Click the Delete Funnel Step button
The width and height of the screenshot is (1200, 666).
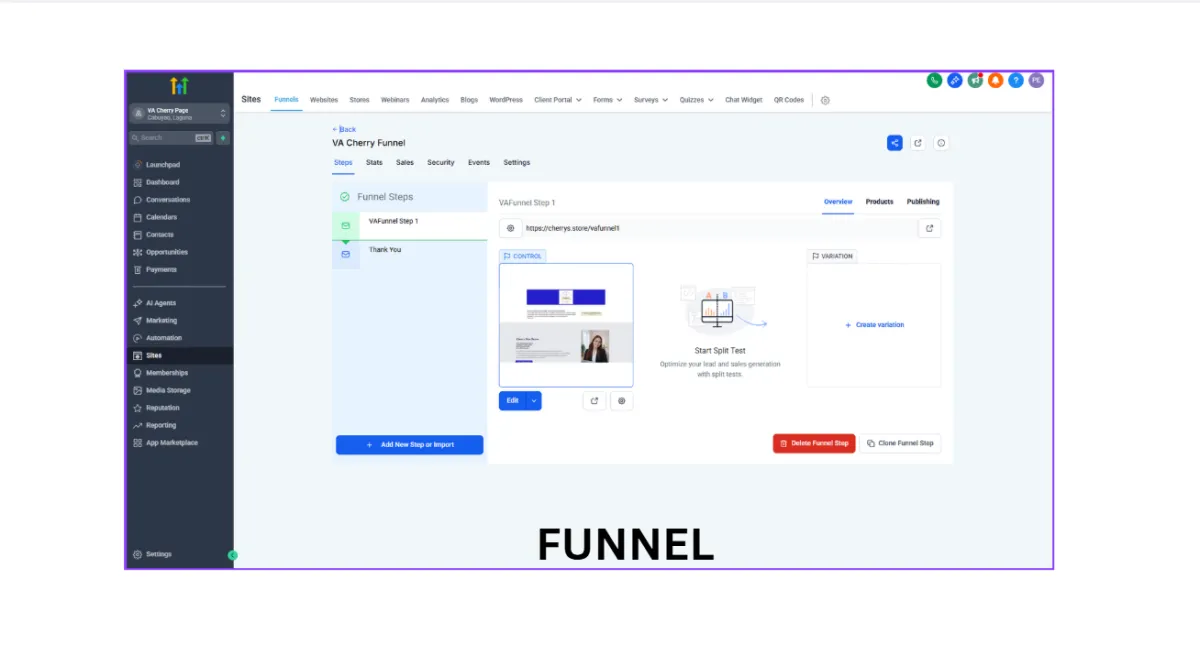[814, 443]
